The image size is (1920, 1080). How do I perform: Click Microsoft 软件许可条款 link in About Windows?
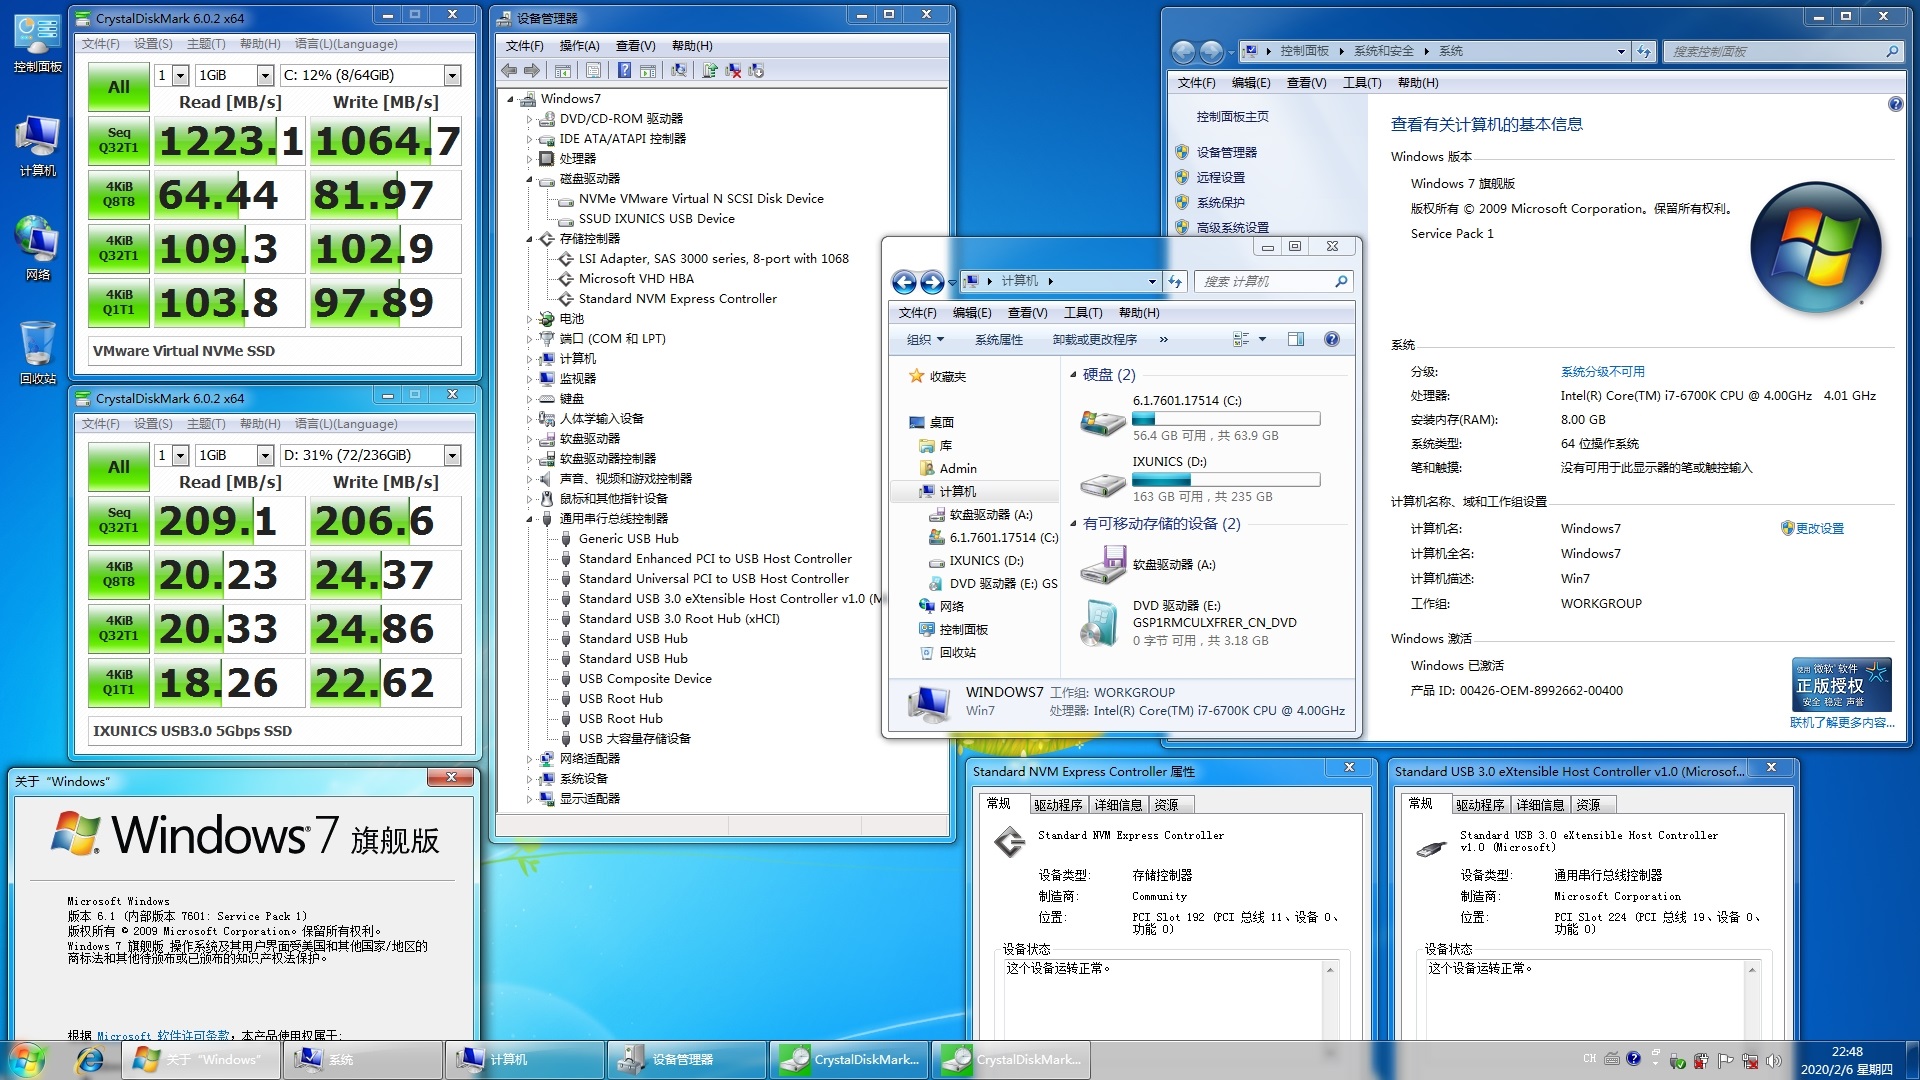click(163, 1035)
